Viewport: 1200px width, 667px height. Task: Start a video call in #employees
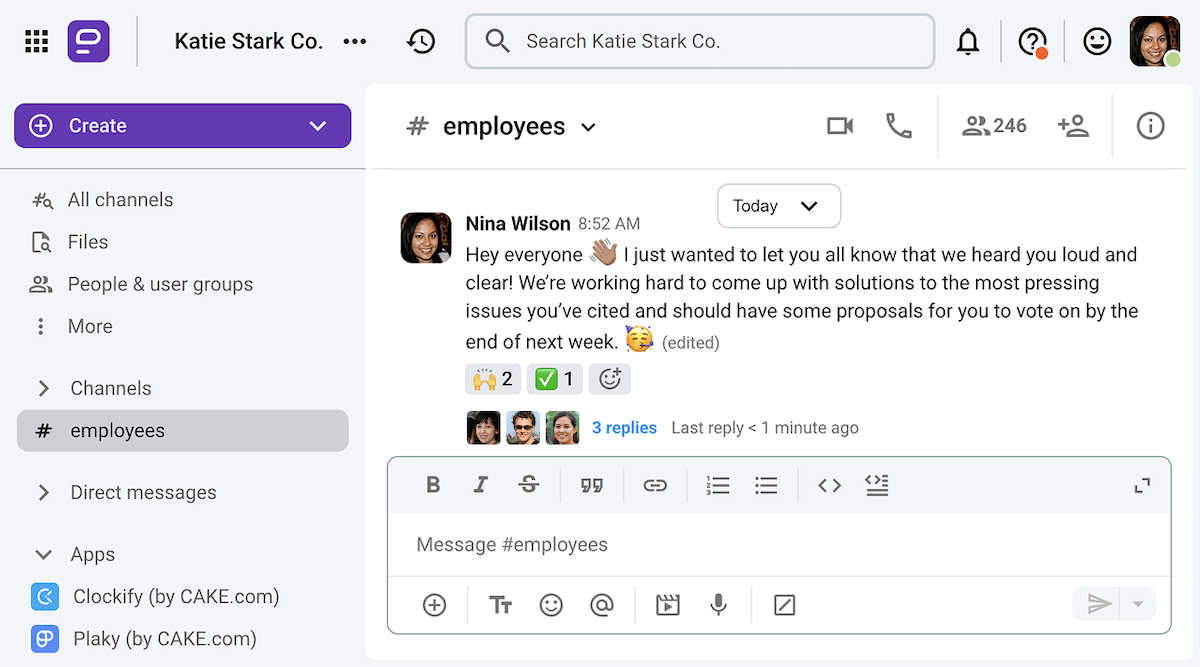840,125
